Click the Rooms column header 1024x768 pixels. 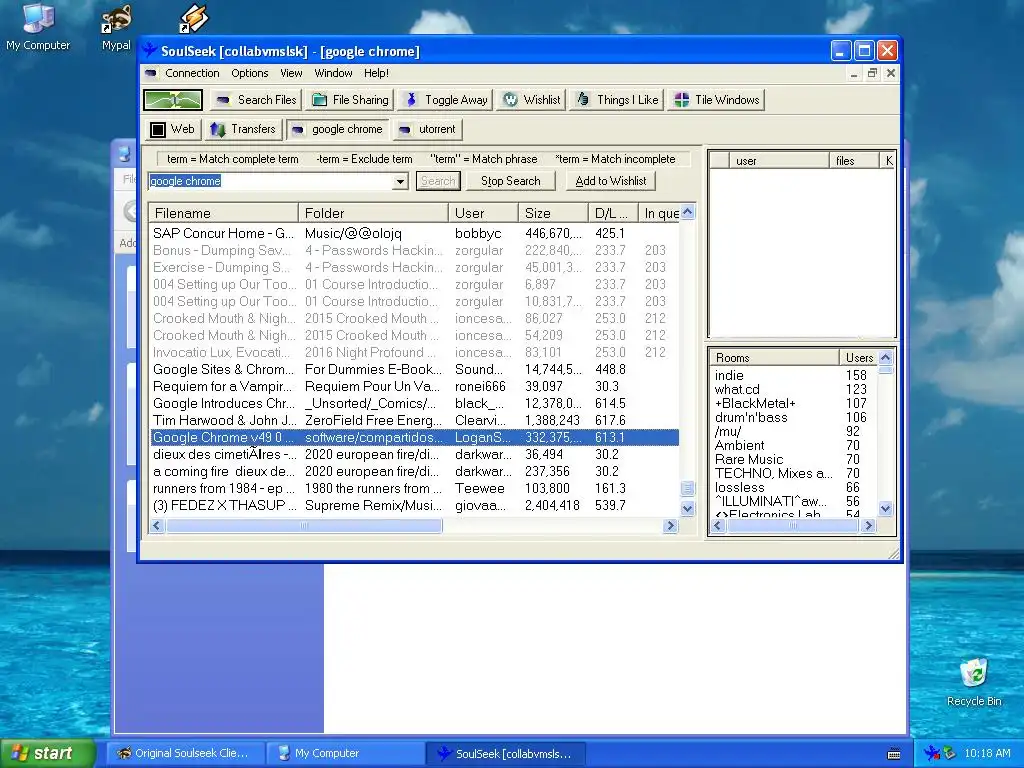pos(775,357)
